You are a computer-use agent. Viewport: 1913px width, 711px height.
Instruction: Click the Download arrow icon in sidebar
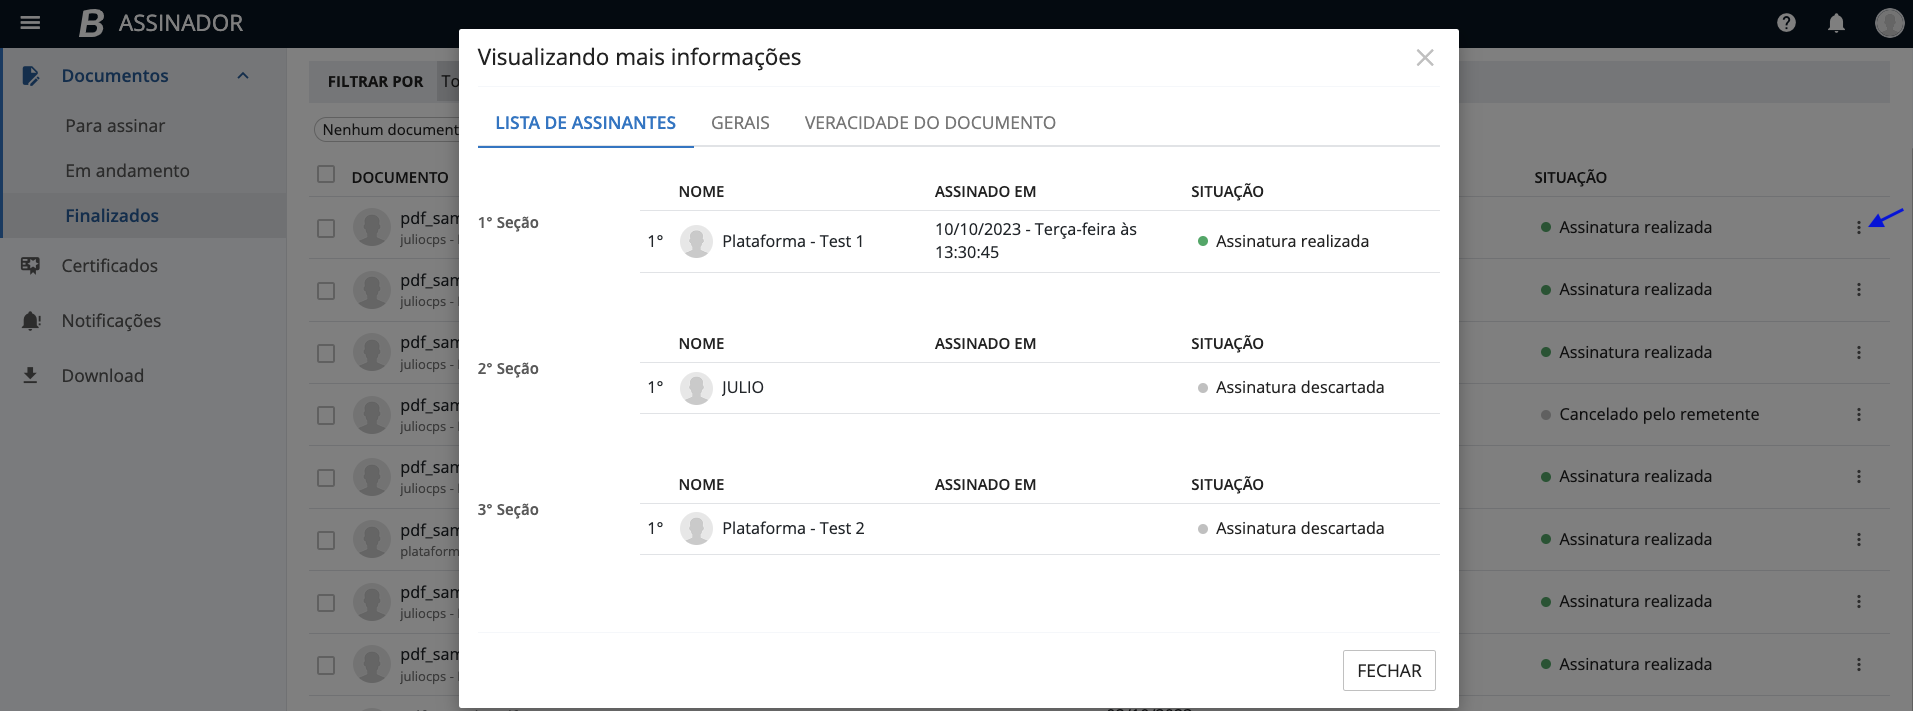31,376
